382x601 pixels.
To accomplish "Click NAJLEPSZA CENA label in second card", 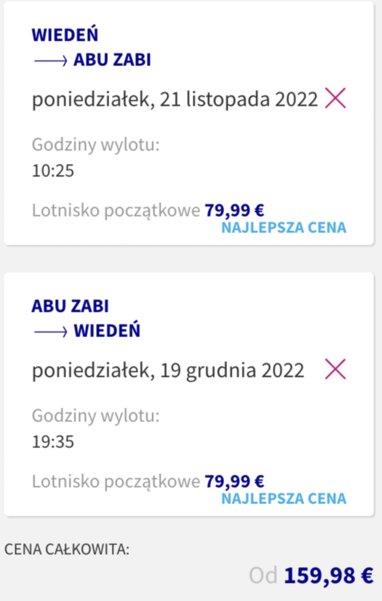I will coord(284,499).
